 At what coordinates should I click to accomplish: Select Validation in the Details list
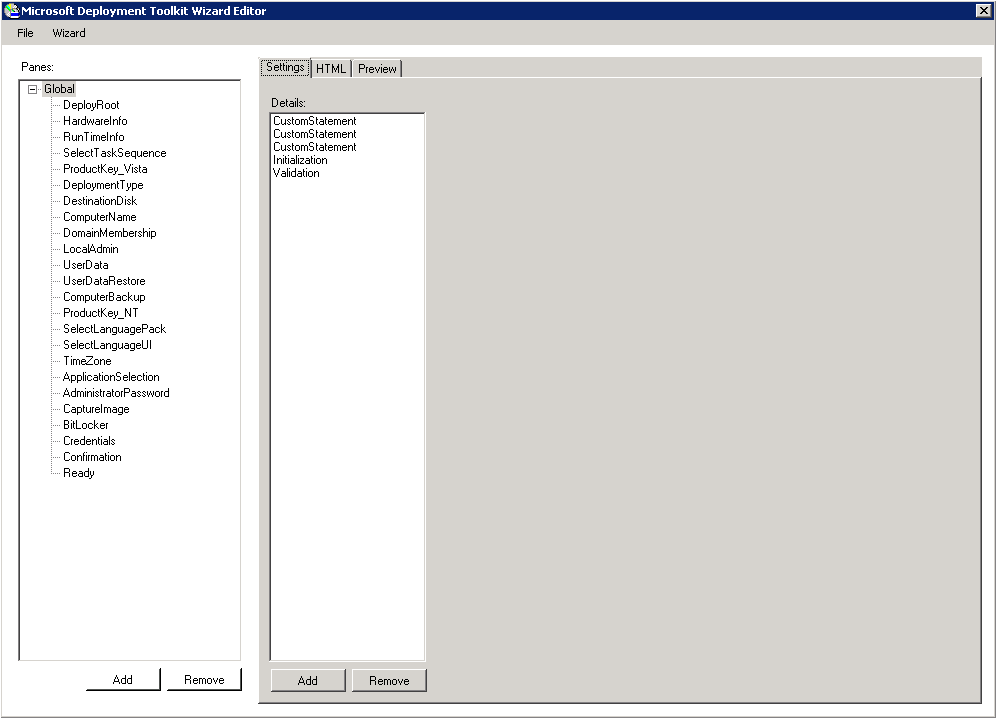(298, 172)
